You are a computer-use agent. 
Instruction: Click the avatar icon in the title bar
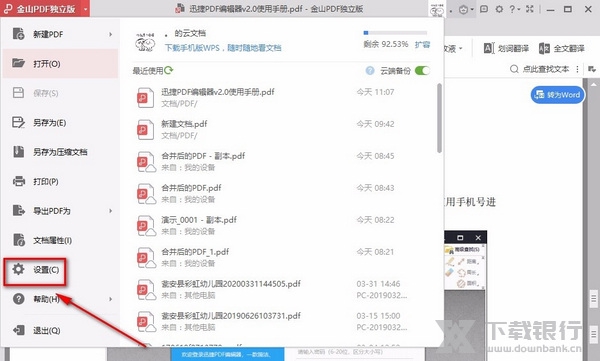[x=437, y=9]
